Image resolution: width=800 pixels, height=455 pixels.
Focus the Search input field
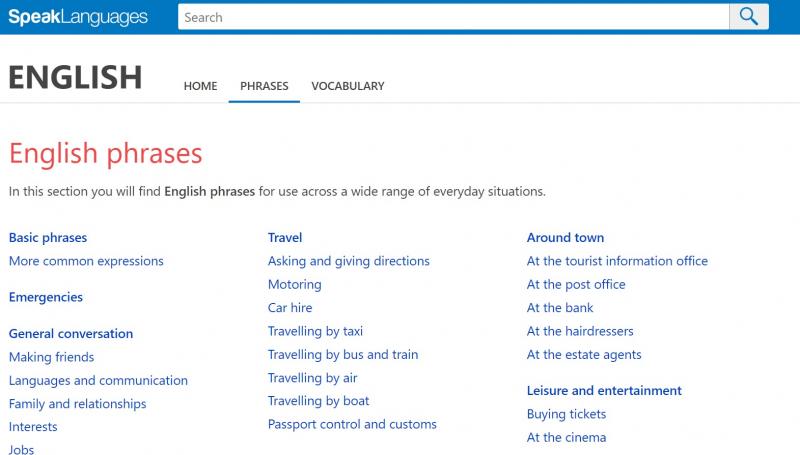453,17
